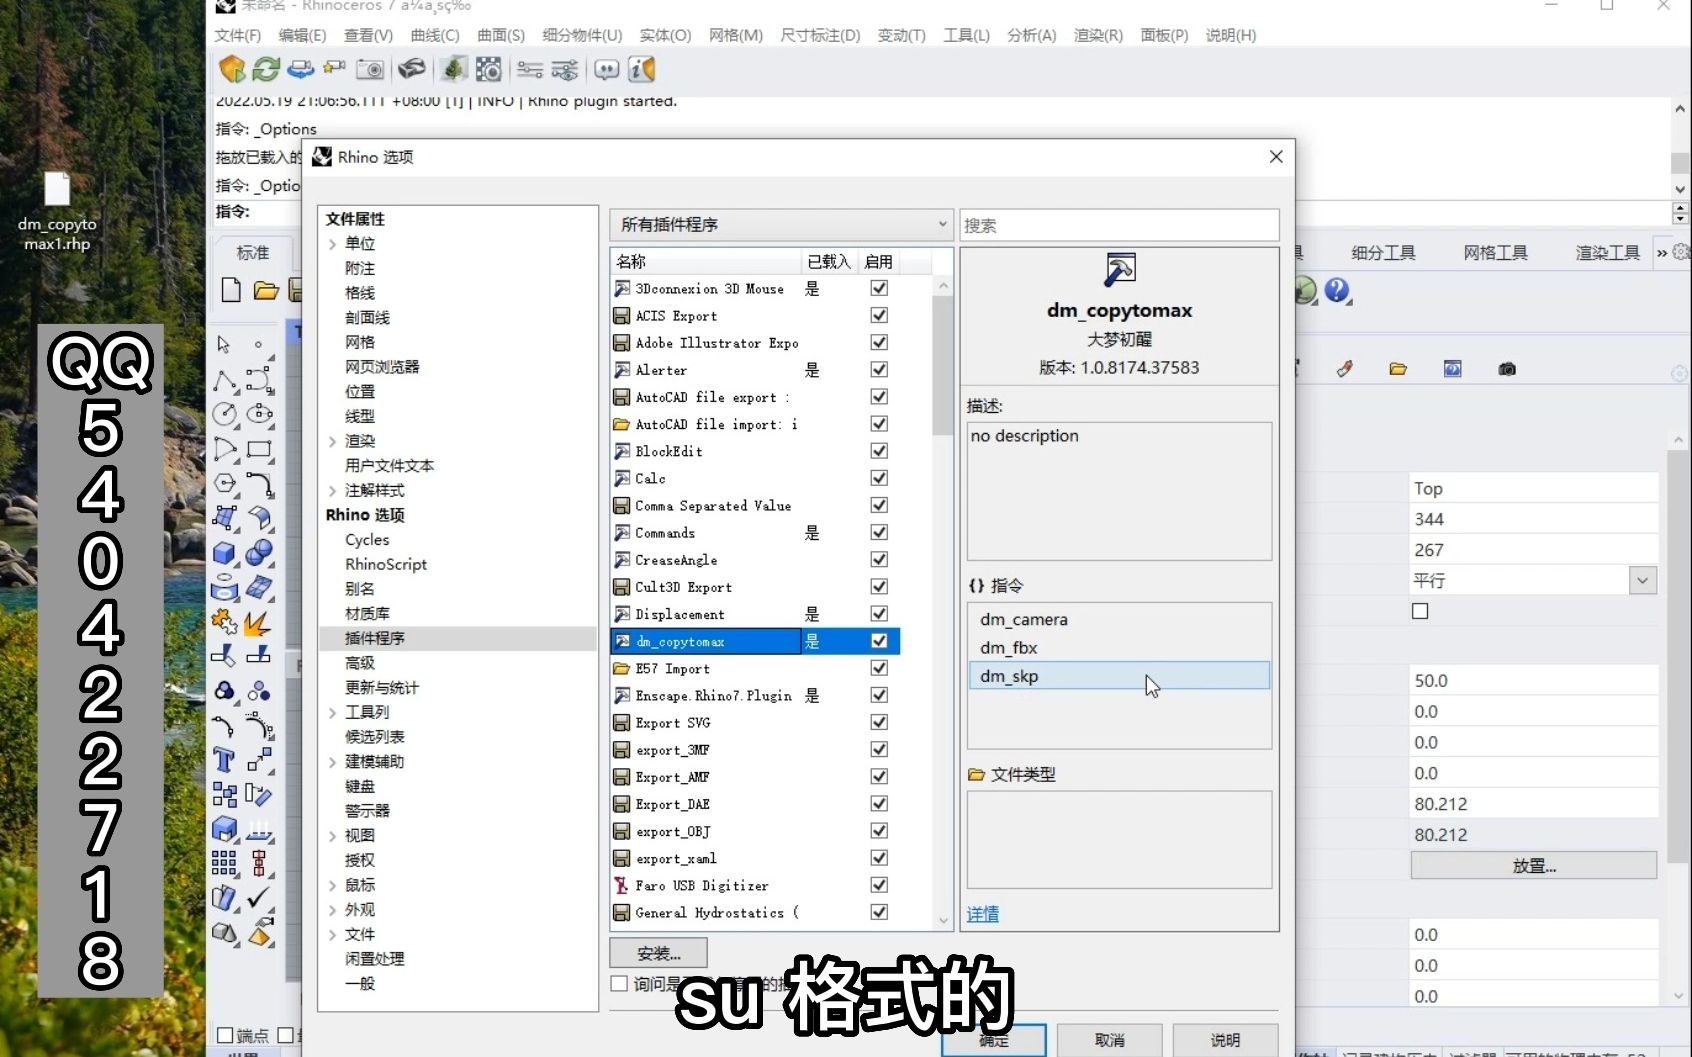This screenshot has width=1692, height=1057.
Task: Toggle enabled checkbox for ACIS Export
Action: pyautogui.click(x=879, y=315)
